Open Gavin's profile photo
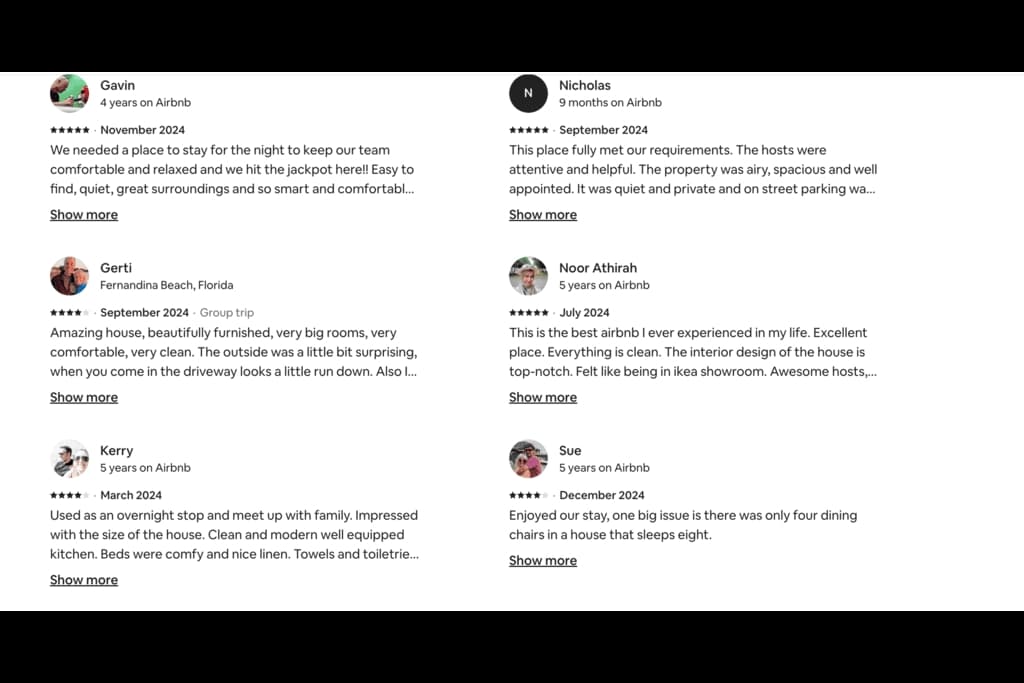1024x683 pixels. pyautogui.click(x=69, y=93)
